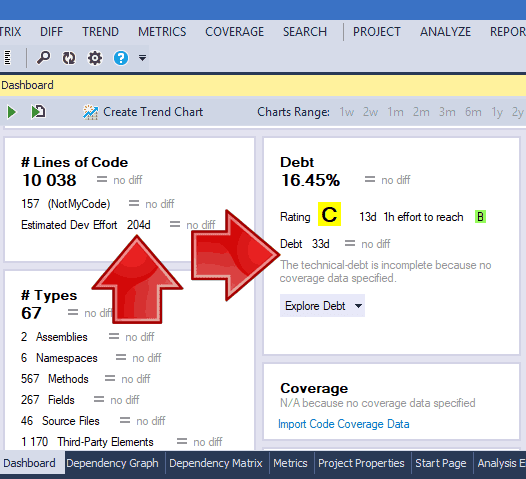Switch to the Dependency Matrix tab

tap(216, 463)
